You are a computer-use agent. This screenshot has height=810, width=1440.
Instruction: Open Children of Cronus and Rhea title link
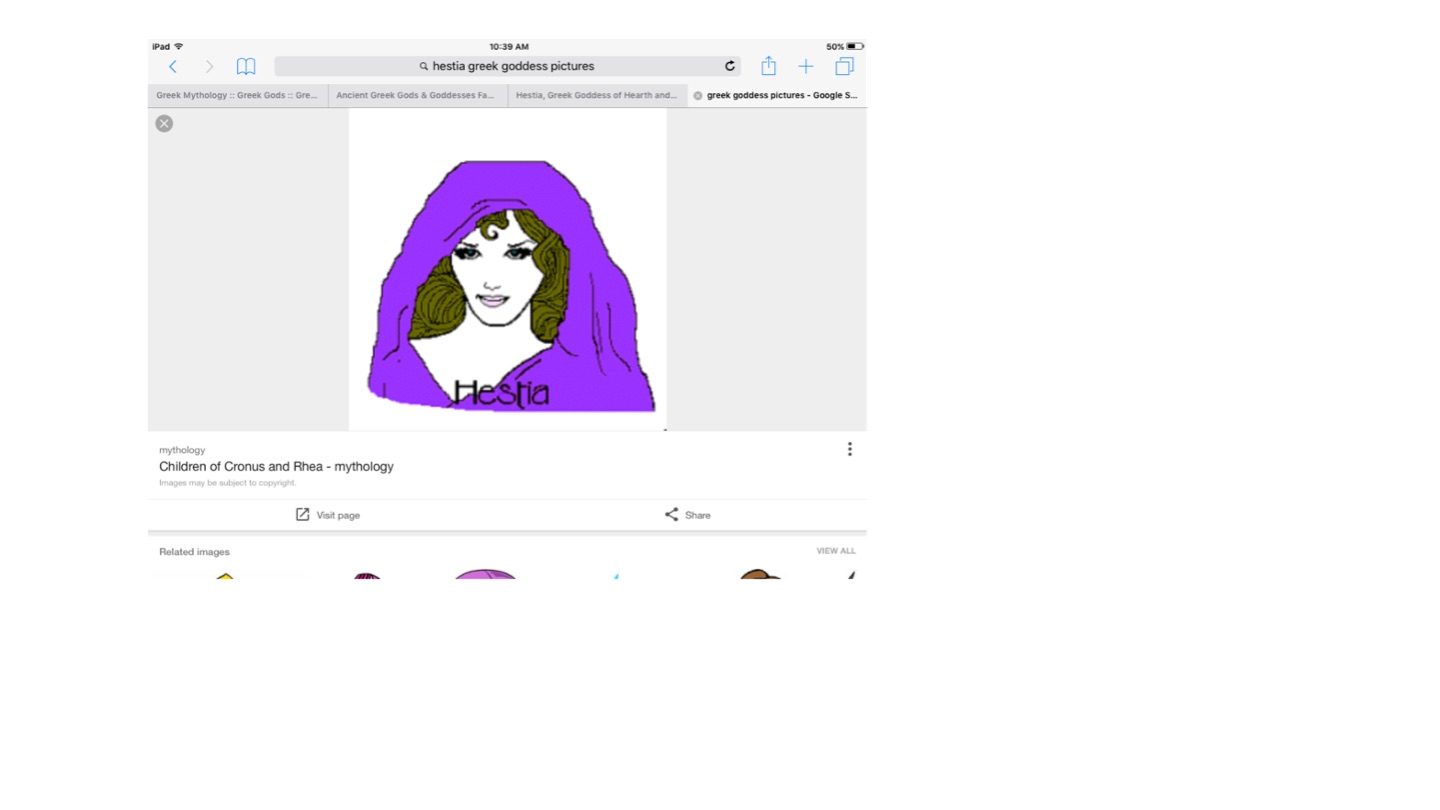coord(276,467)
